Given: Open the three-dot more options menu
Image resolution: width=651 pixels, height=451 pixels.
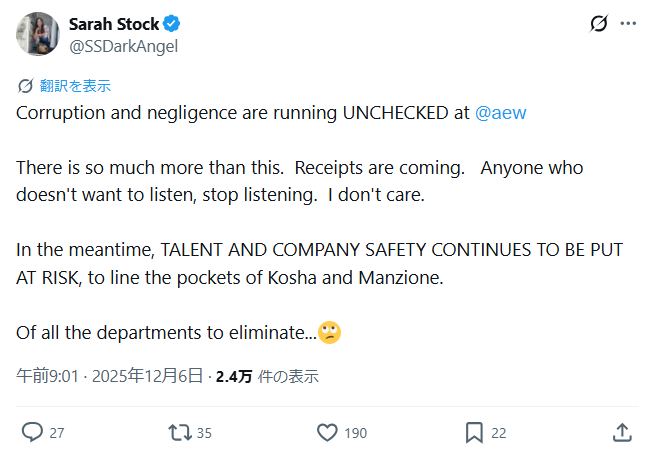Looking at the screenshot, I should (x=628, y=23).
